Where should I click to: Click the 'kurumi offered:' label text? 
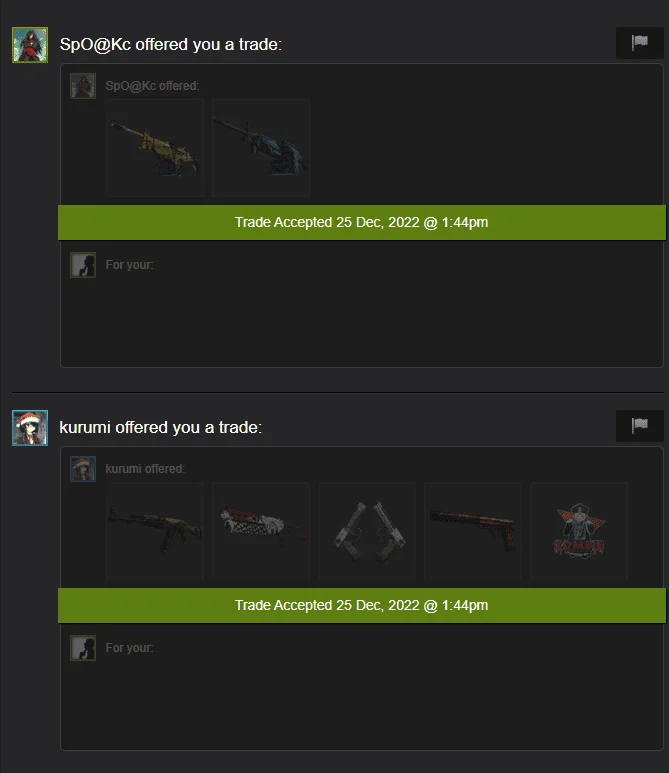[145, 469]
